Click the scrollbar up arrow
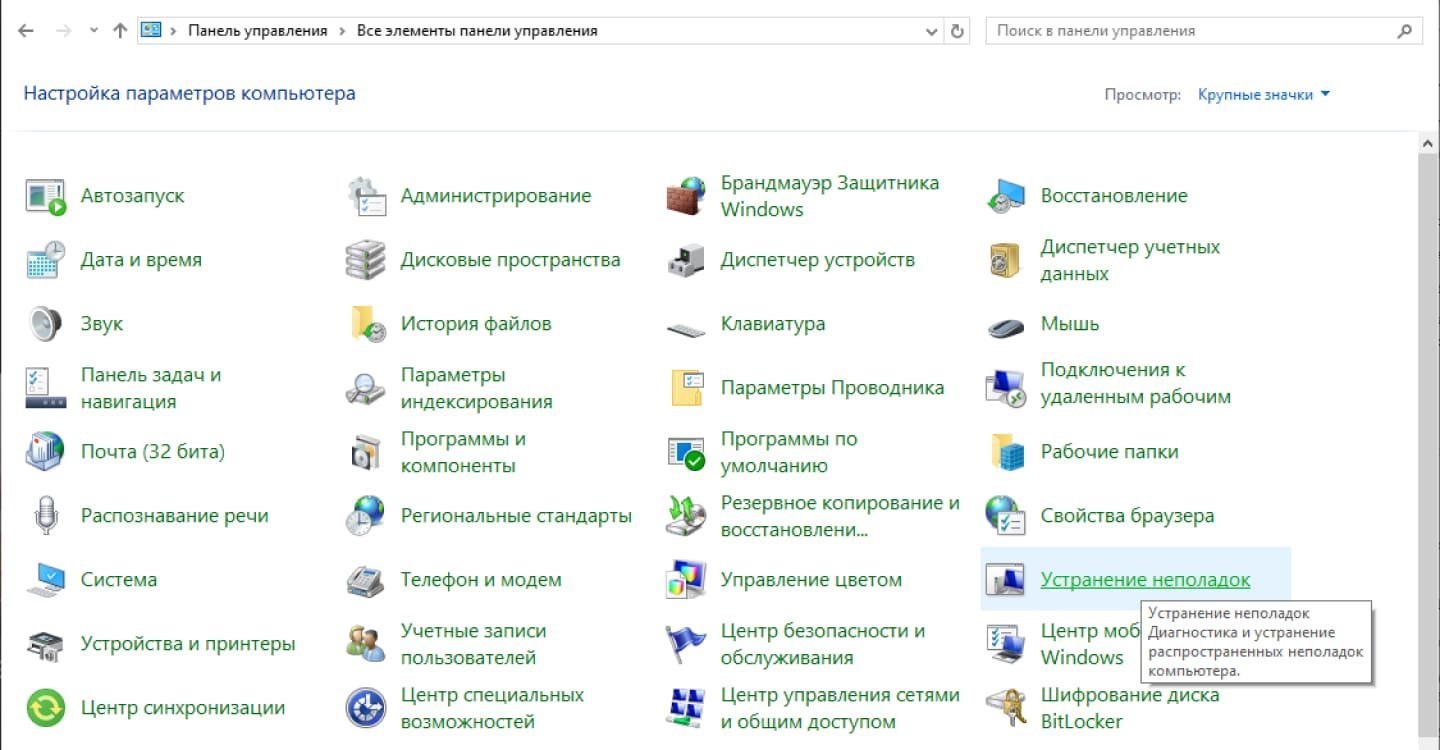The height and width of the screenshot is (750, 1440). pyautogui.click(x=1427, y=144)
